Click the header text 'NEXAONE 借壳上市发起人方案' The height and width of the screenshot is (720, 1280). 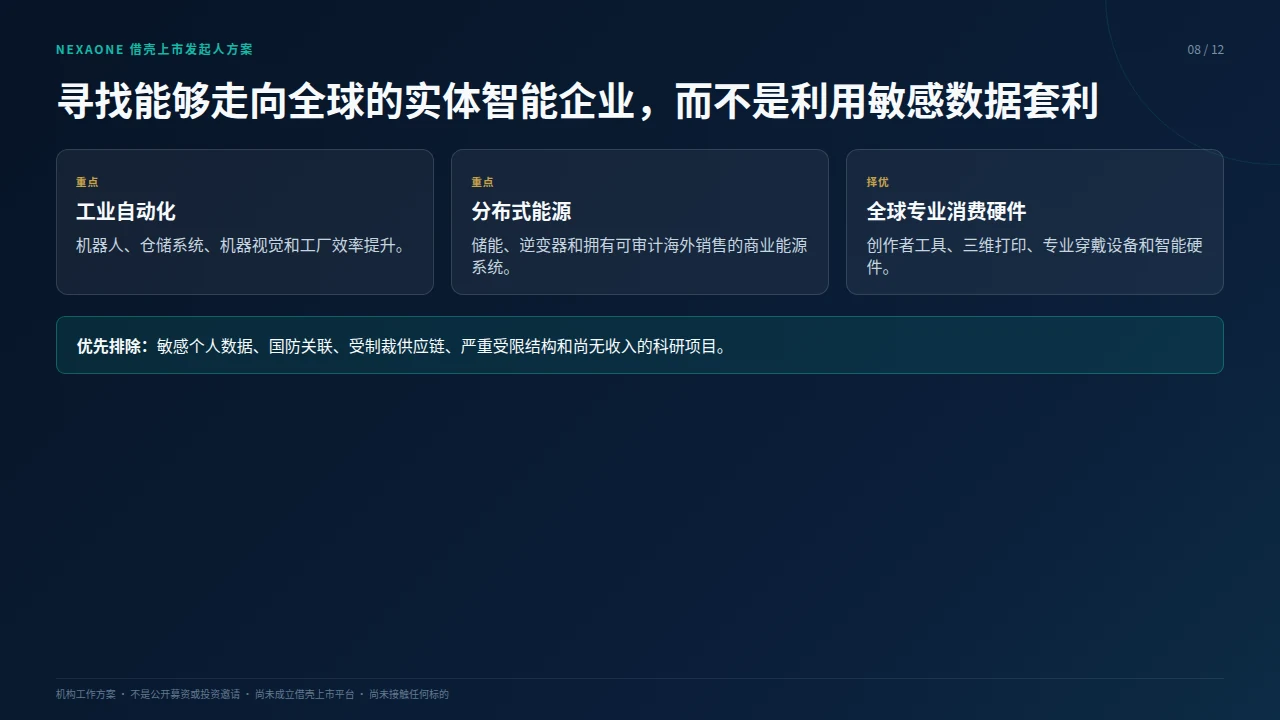click(154, 49)
